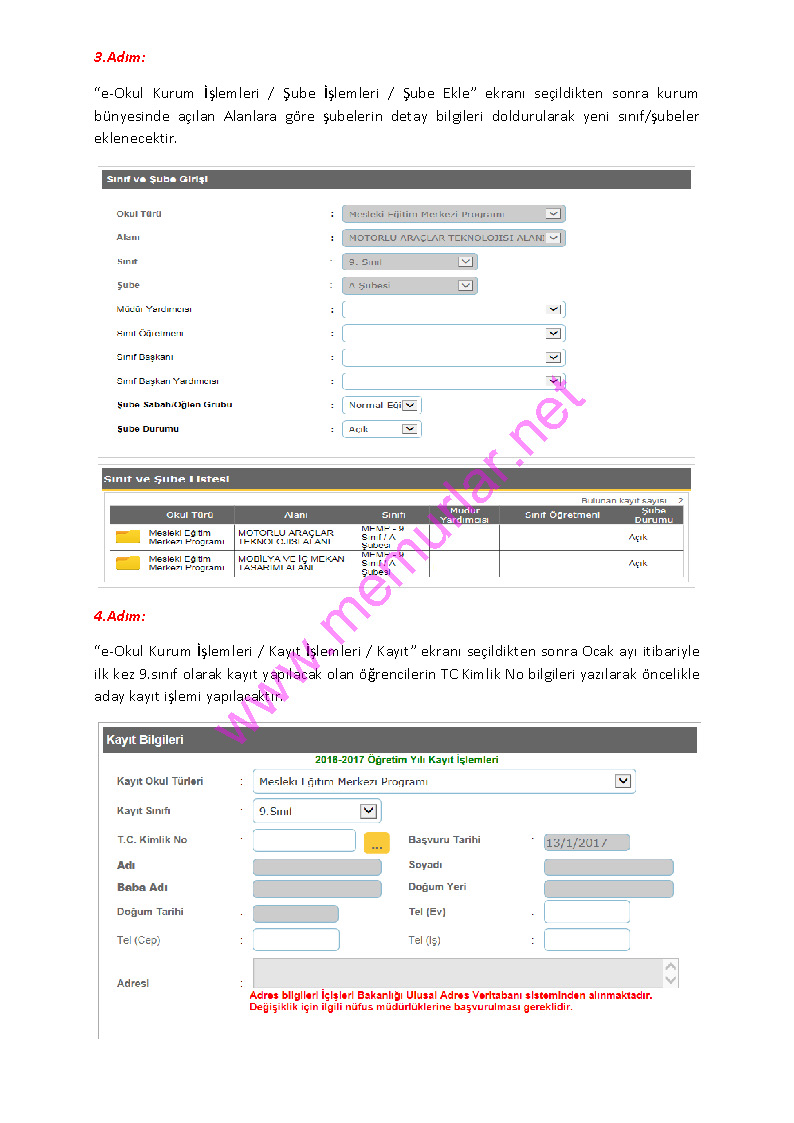The height and width of the screenshot is (1123, 794).
Task: Click the Adresi scrollbar down arrow
Action: [x=671, y=980]
